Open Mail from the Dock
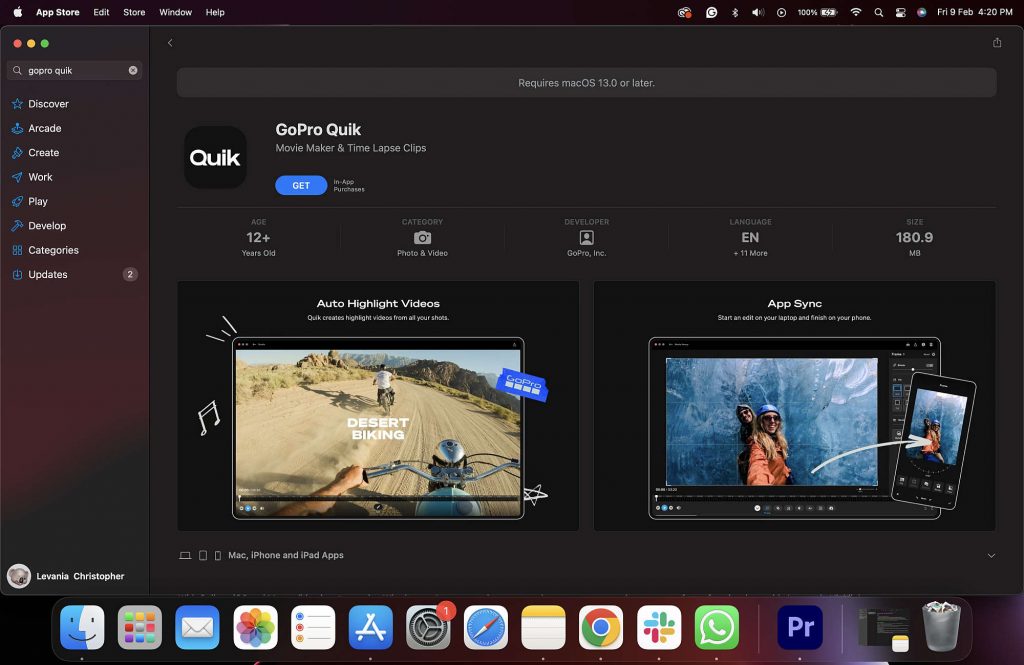This screenshot has height=665, width=1024. [x=197, y=627]
